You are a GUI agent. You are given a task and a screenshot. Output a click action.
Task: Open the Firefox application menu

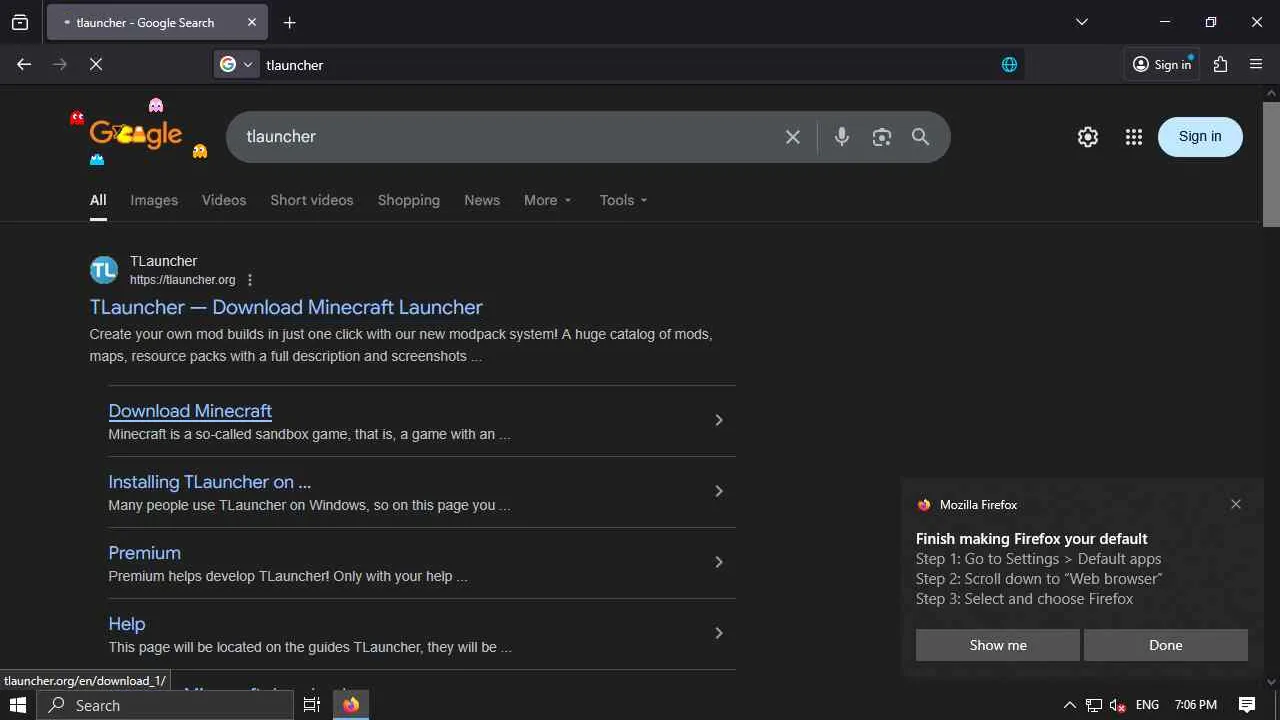pos(1257,64)
